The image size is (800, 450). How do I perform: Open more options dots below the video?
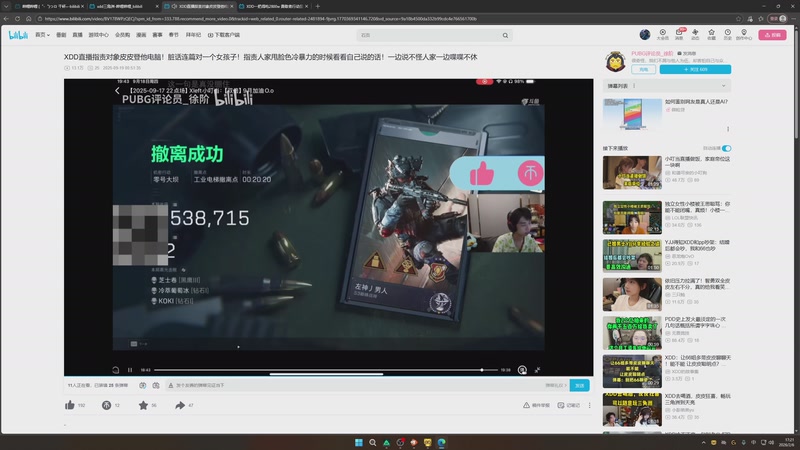tap(589, 405)
